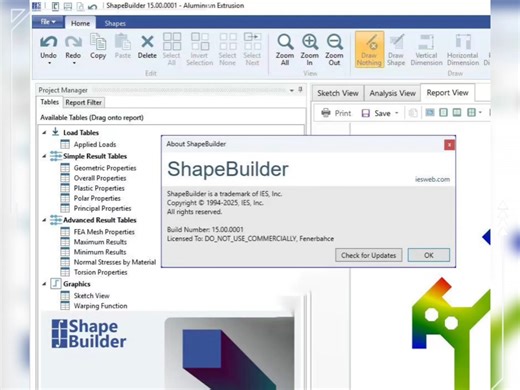Collapse the Load Tables group
This screenshot has width=520, height=390.
(x=44, y=133)
